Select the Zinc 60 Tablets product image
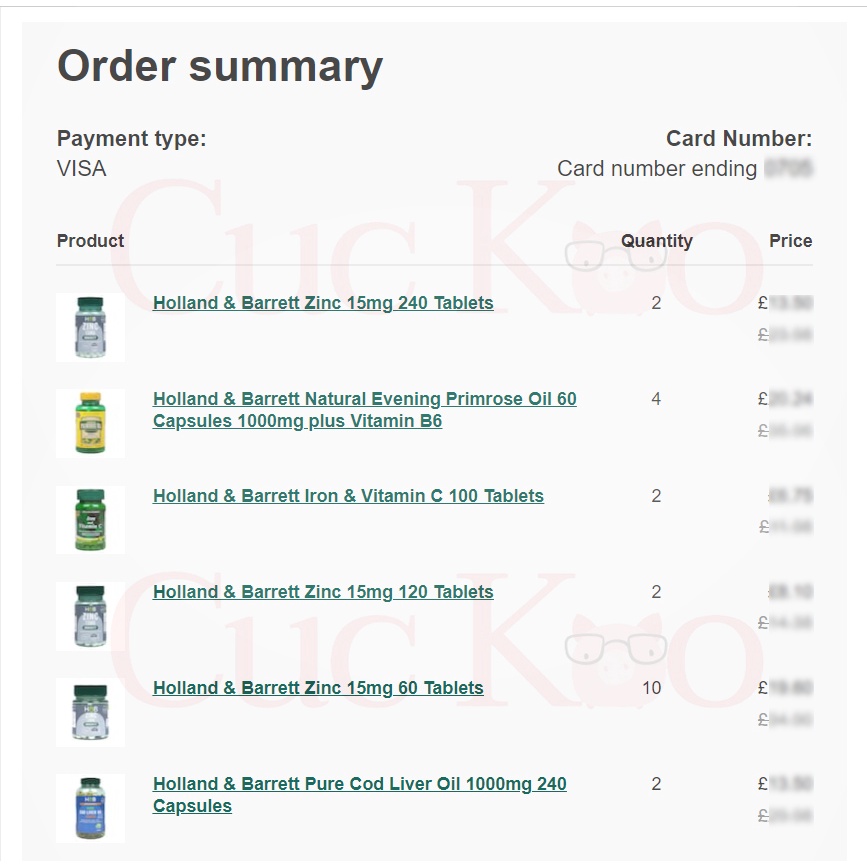The width and height of the screenshot is (867, 867). (91, 711)
